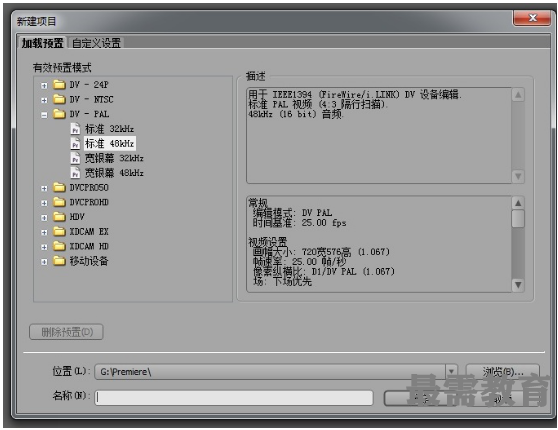Viewport: 558px width, 430px height.
Task: Expand the DVCPRO50 folder
Action: pos(44,188)
